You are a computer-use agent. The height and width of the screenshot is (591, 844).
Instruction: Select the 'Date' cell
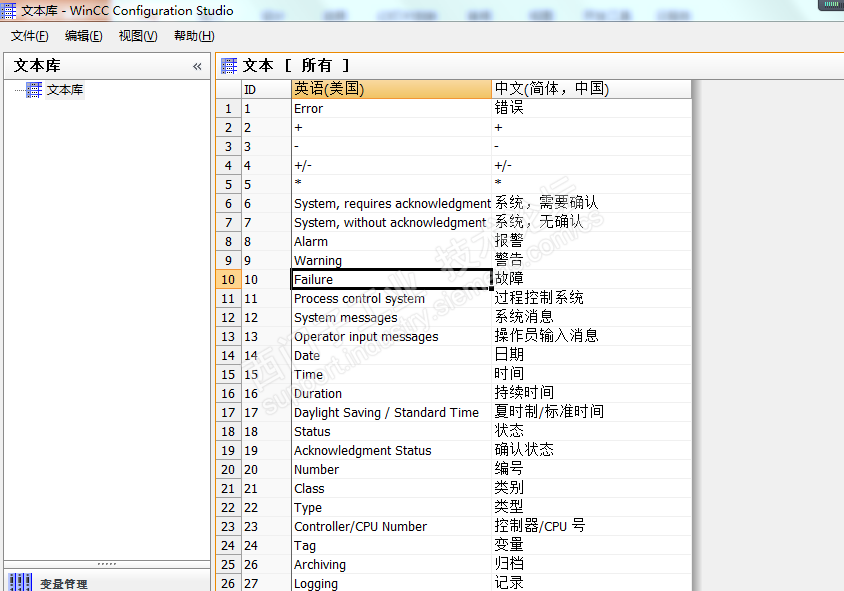391,356
